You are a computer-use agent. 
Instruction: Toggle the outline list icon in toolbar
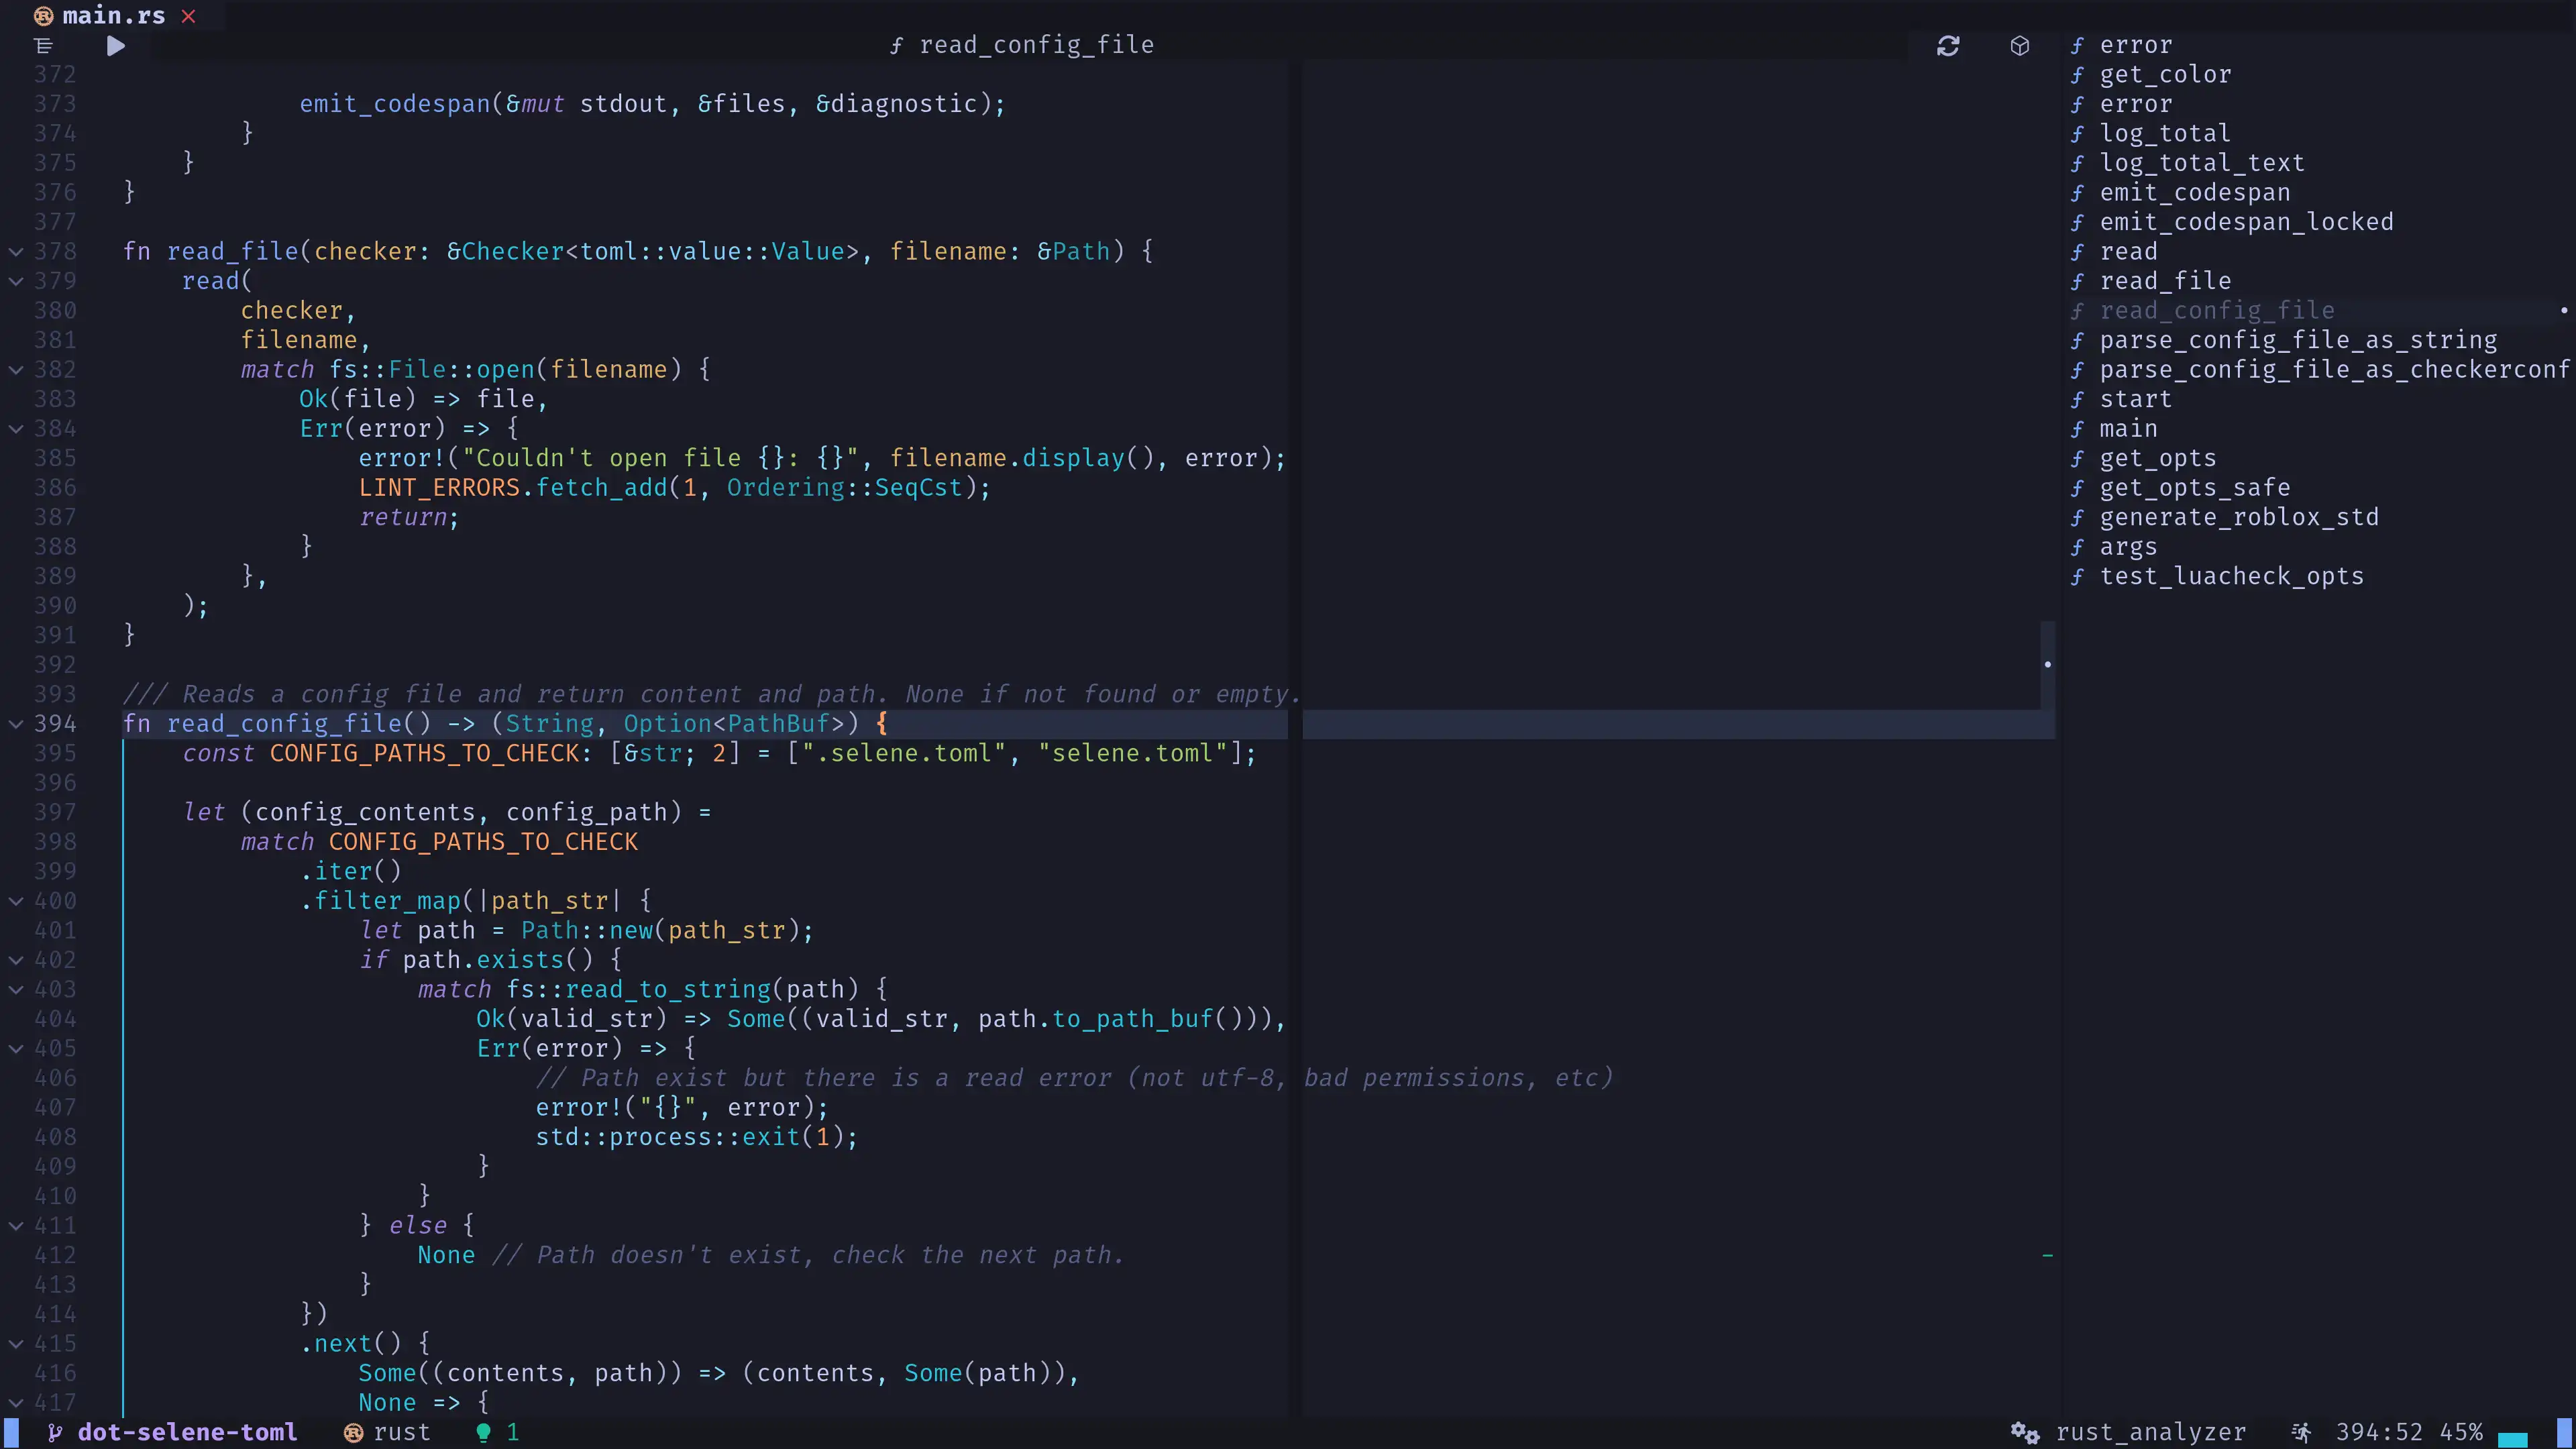point(43,45)
